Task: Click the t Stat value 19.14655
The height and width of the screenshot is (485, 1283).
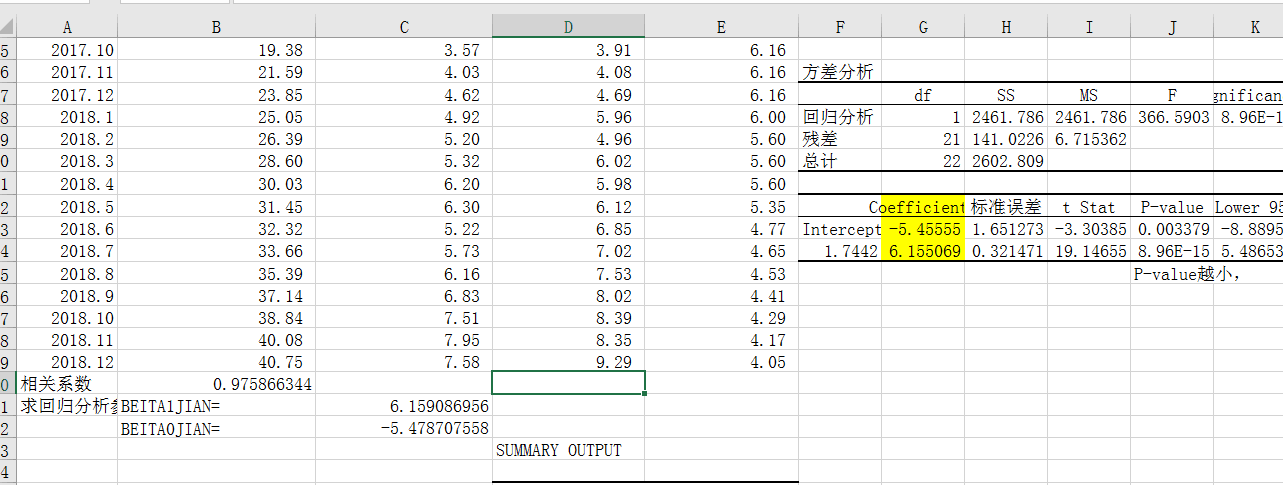Action: pos(1089,251)
